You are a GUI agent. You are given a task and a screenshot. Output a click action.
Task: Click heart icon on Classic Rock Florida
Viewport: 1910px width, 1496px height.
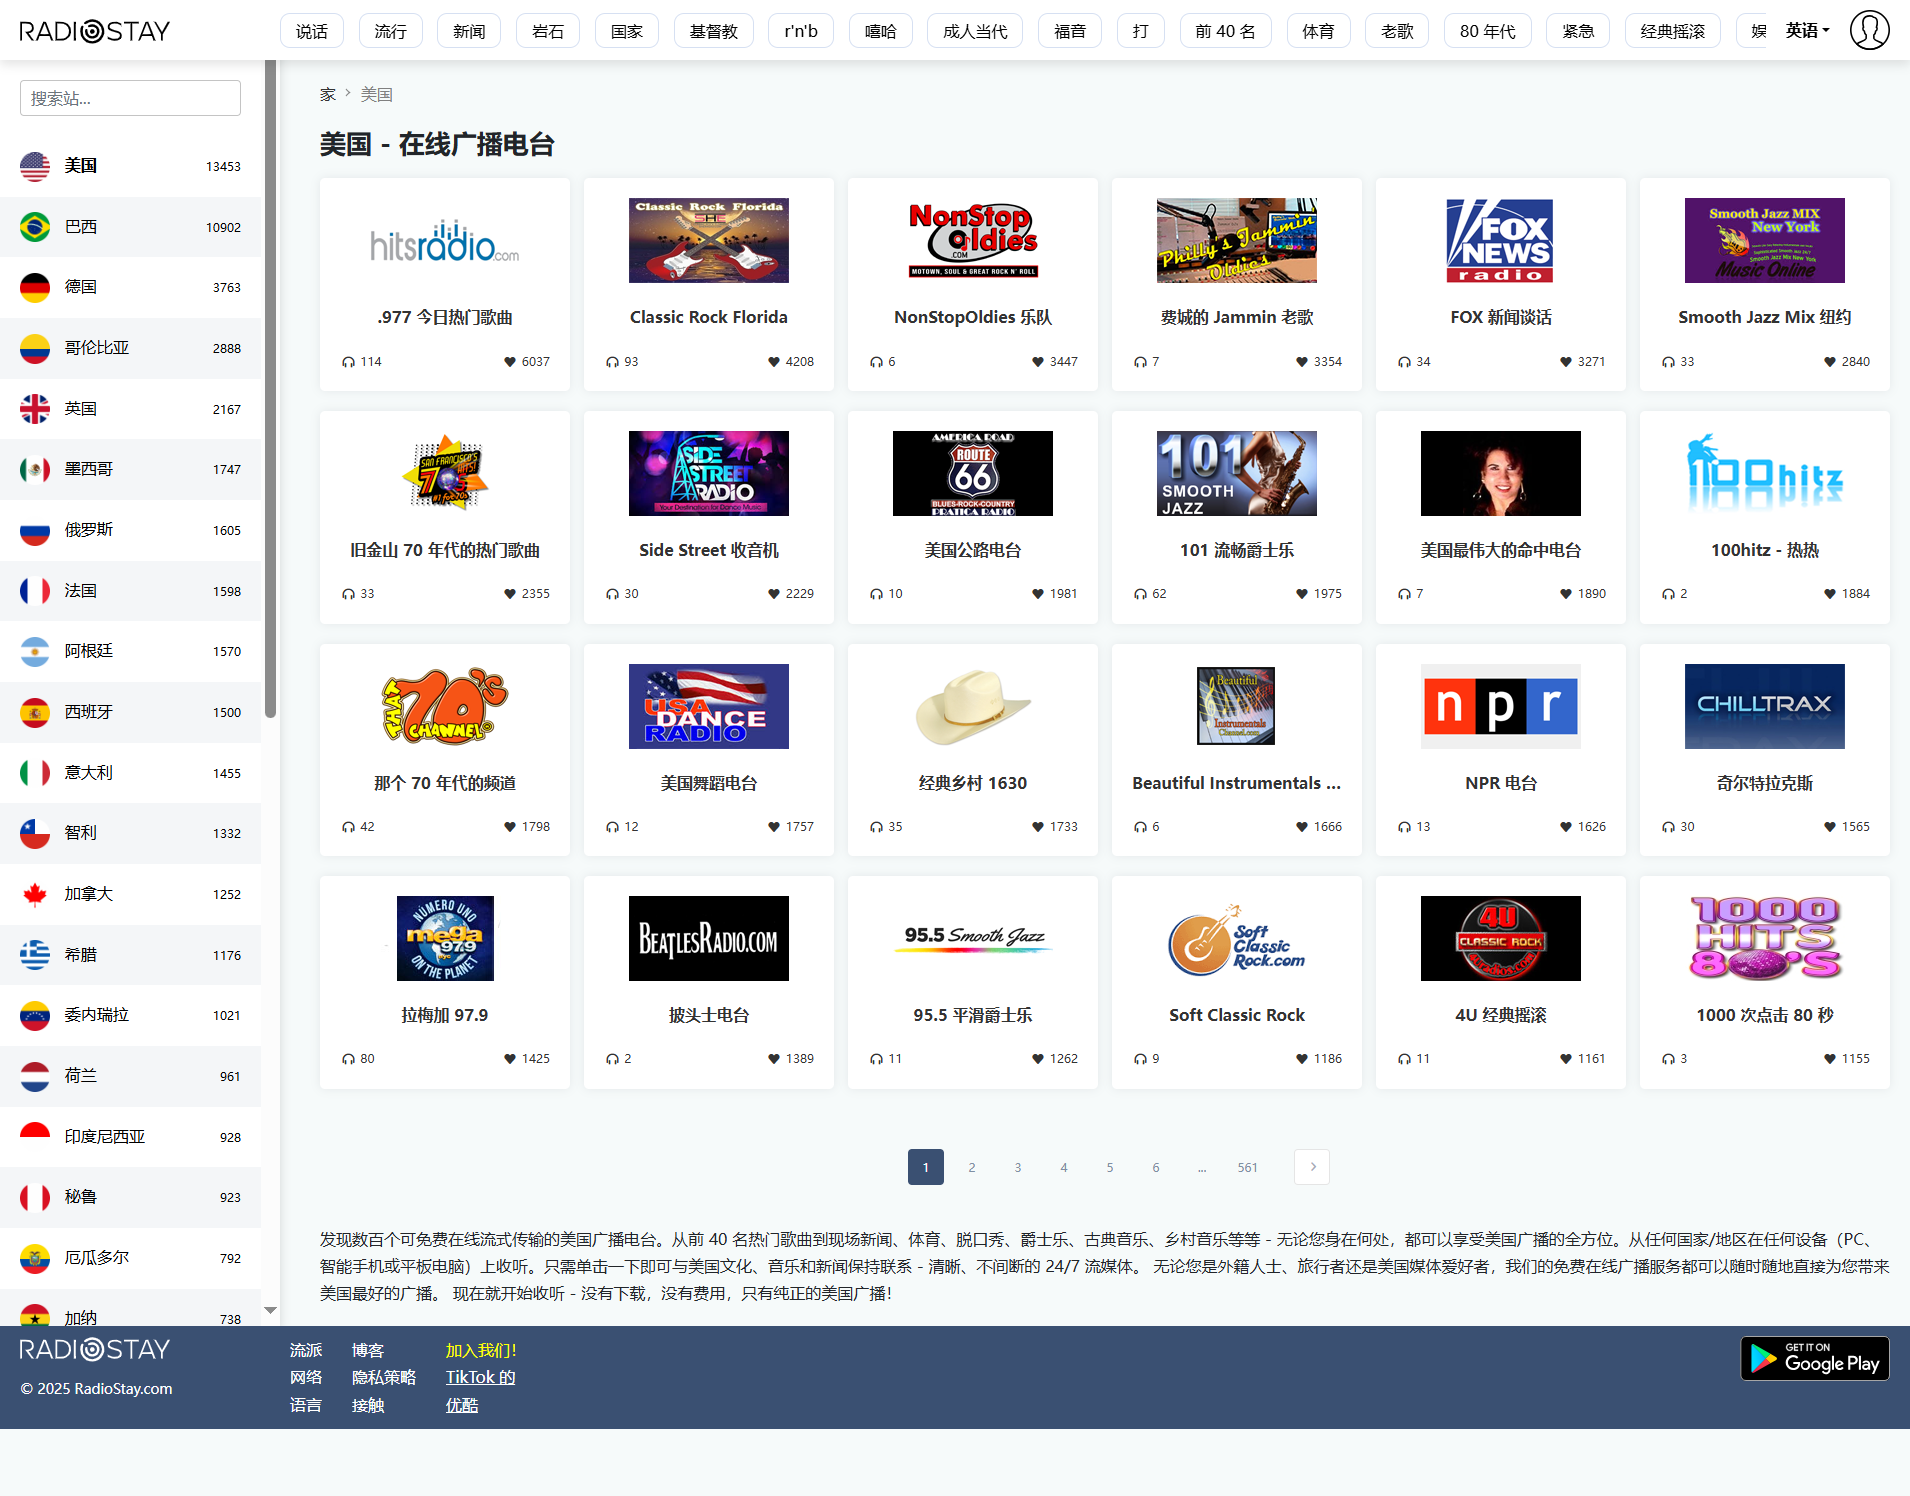[x=773, y=362]
